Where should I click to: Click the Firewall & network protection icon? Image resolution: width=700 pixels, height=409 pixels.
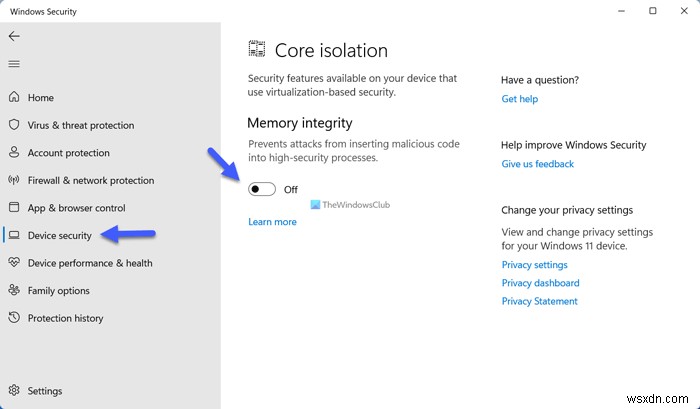click(x=14, y=181)
